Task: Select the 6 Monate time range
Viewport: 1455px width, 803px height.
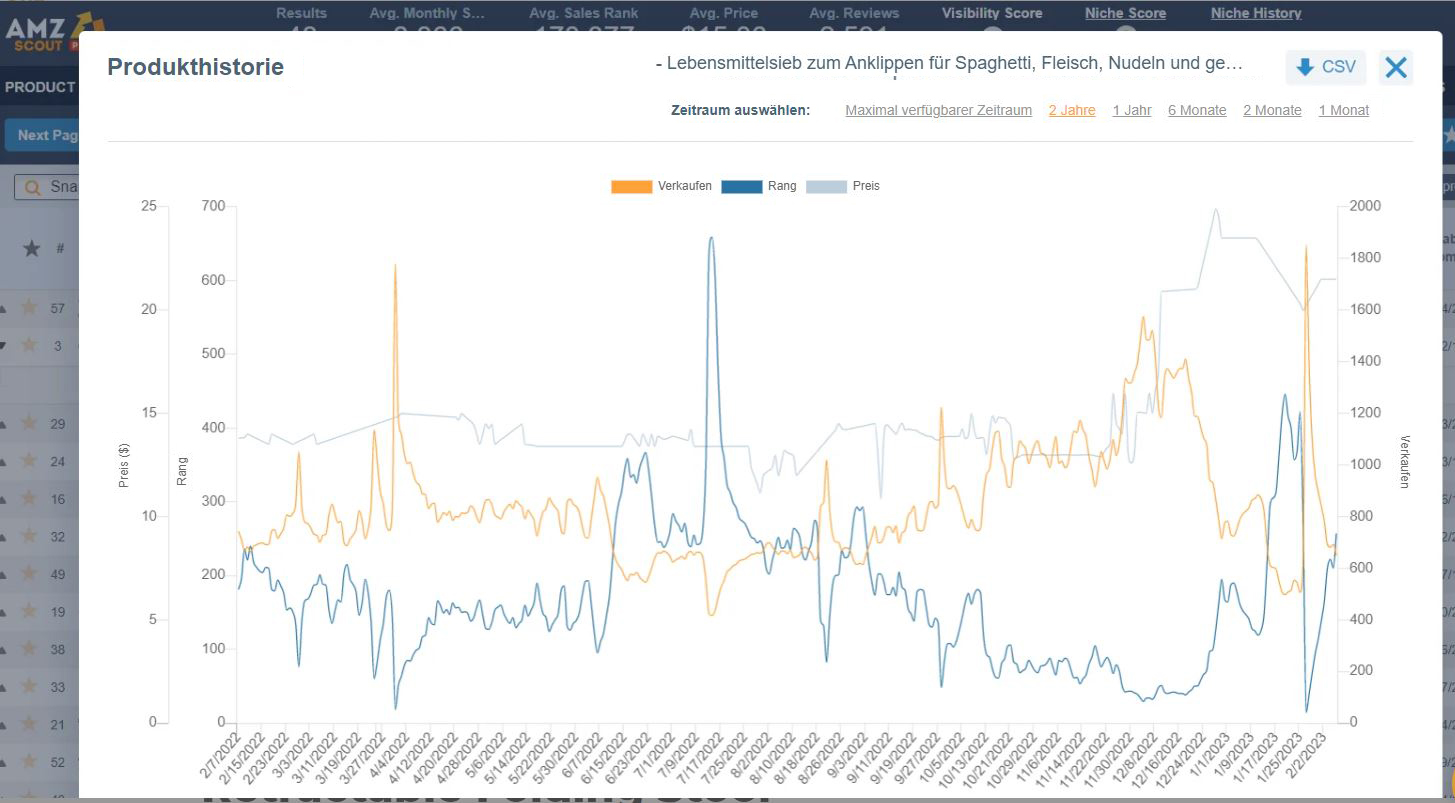Action: point(1196,110)
